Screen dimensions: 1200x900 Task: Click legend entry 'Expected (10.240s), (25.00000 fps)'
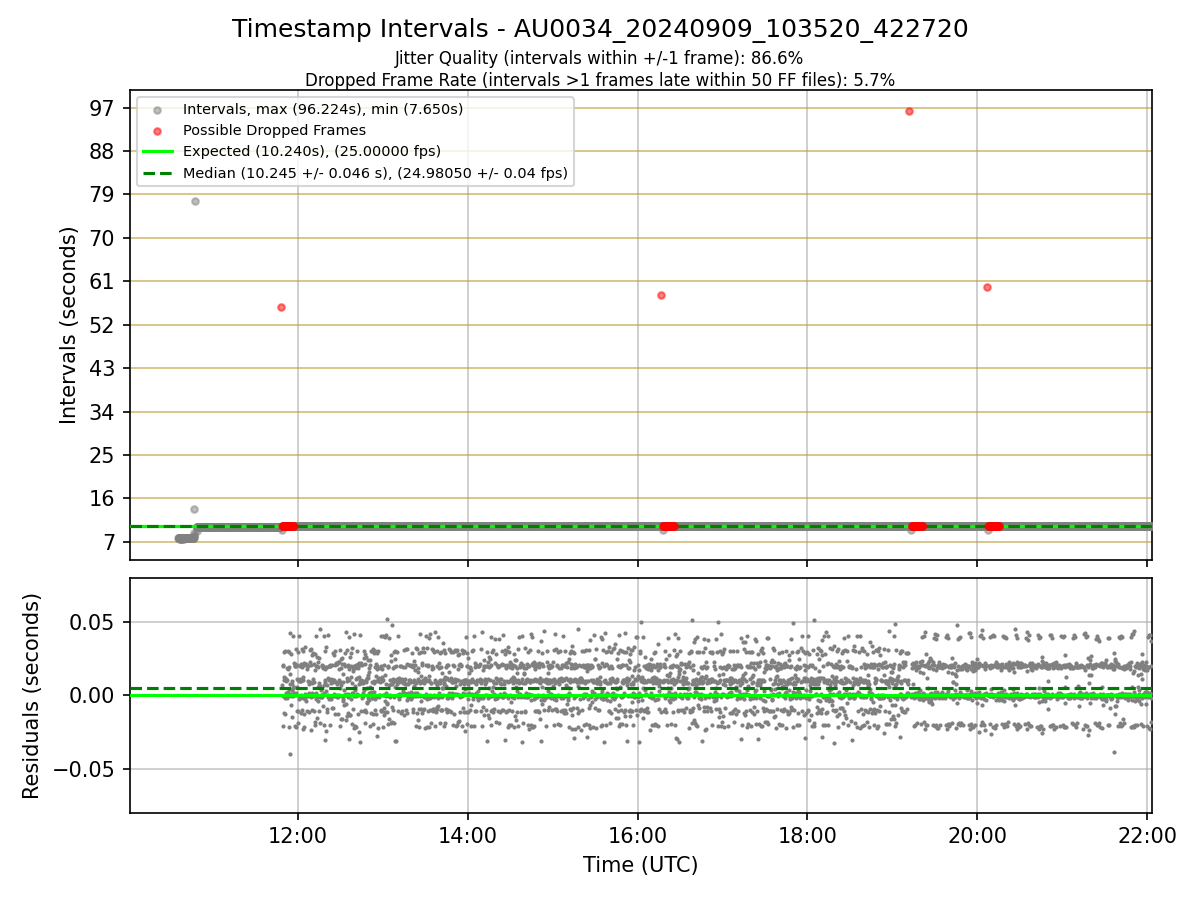(x=312, y=151)
